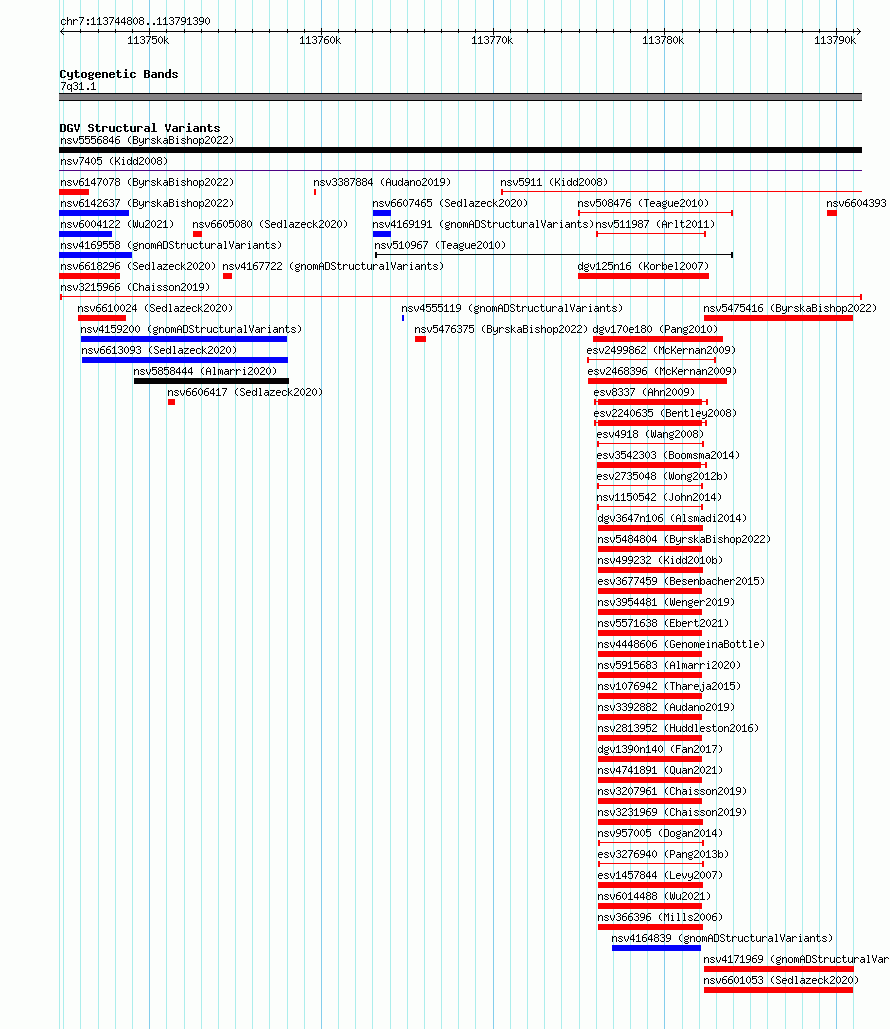Select nsv5571638 (Ebert2021) label
The image size is (890, 1029).
(x=663, y=623)
